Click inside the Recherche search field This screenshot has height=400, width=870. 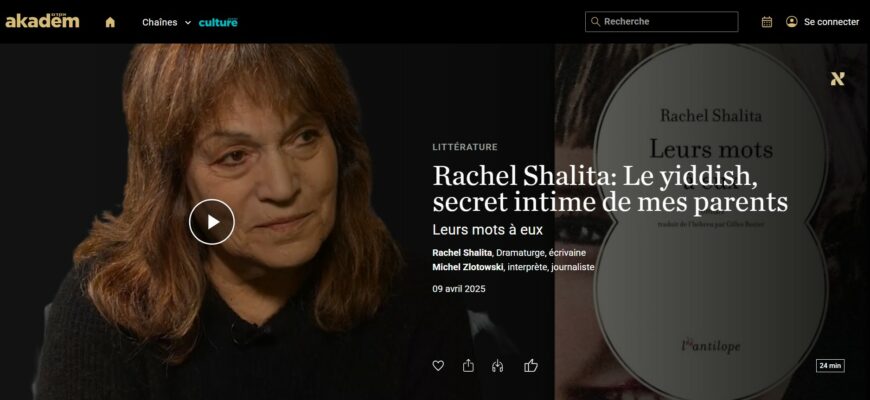coord(661,22)
